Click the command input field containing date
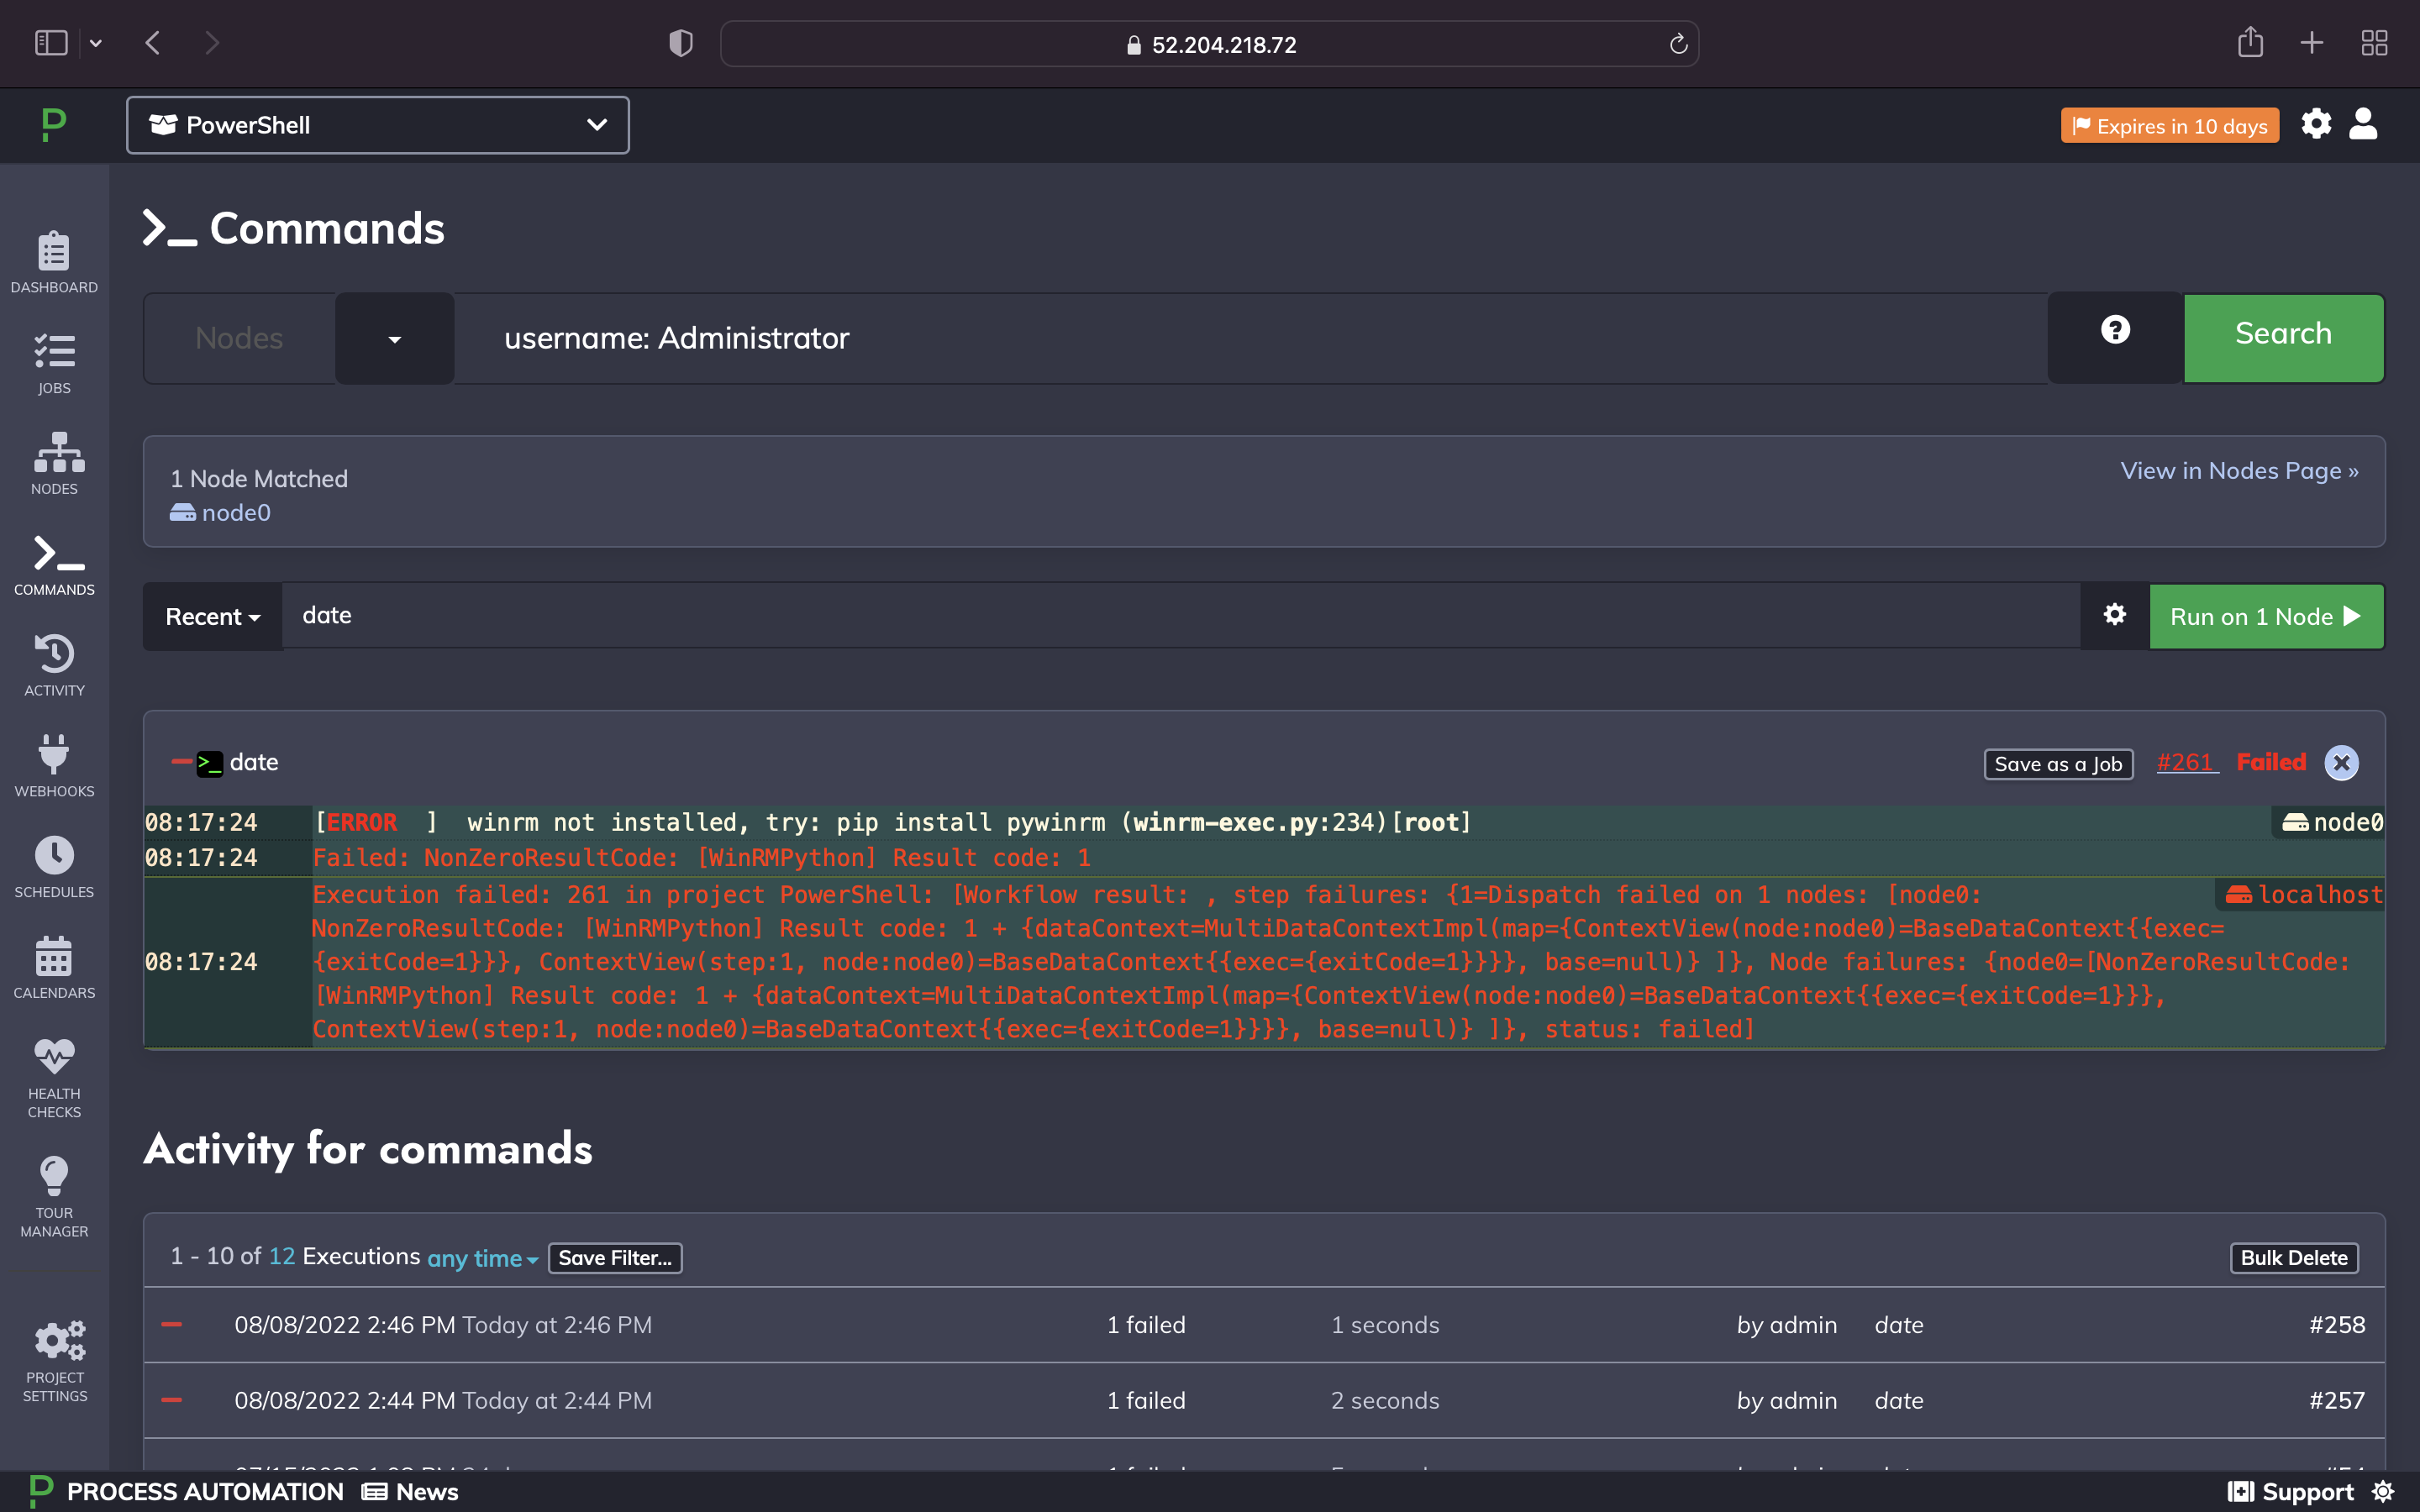 [x=1181, y=615]
